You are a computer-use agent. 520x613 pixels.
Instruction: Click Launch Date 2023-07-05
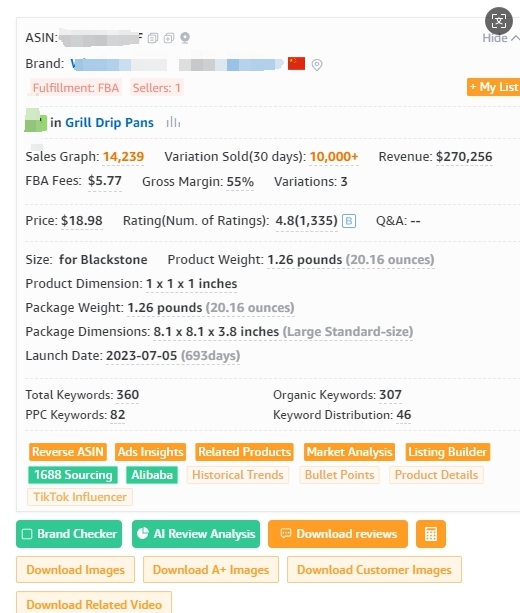pos(142,356)
